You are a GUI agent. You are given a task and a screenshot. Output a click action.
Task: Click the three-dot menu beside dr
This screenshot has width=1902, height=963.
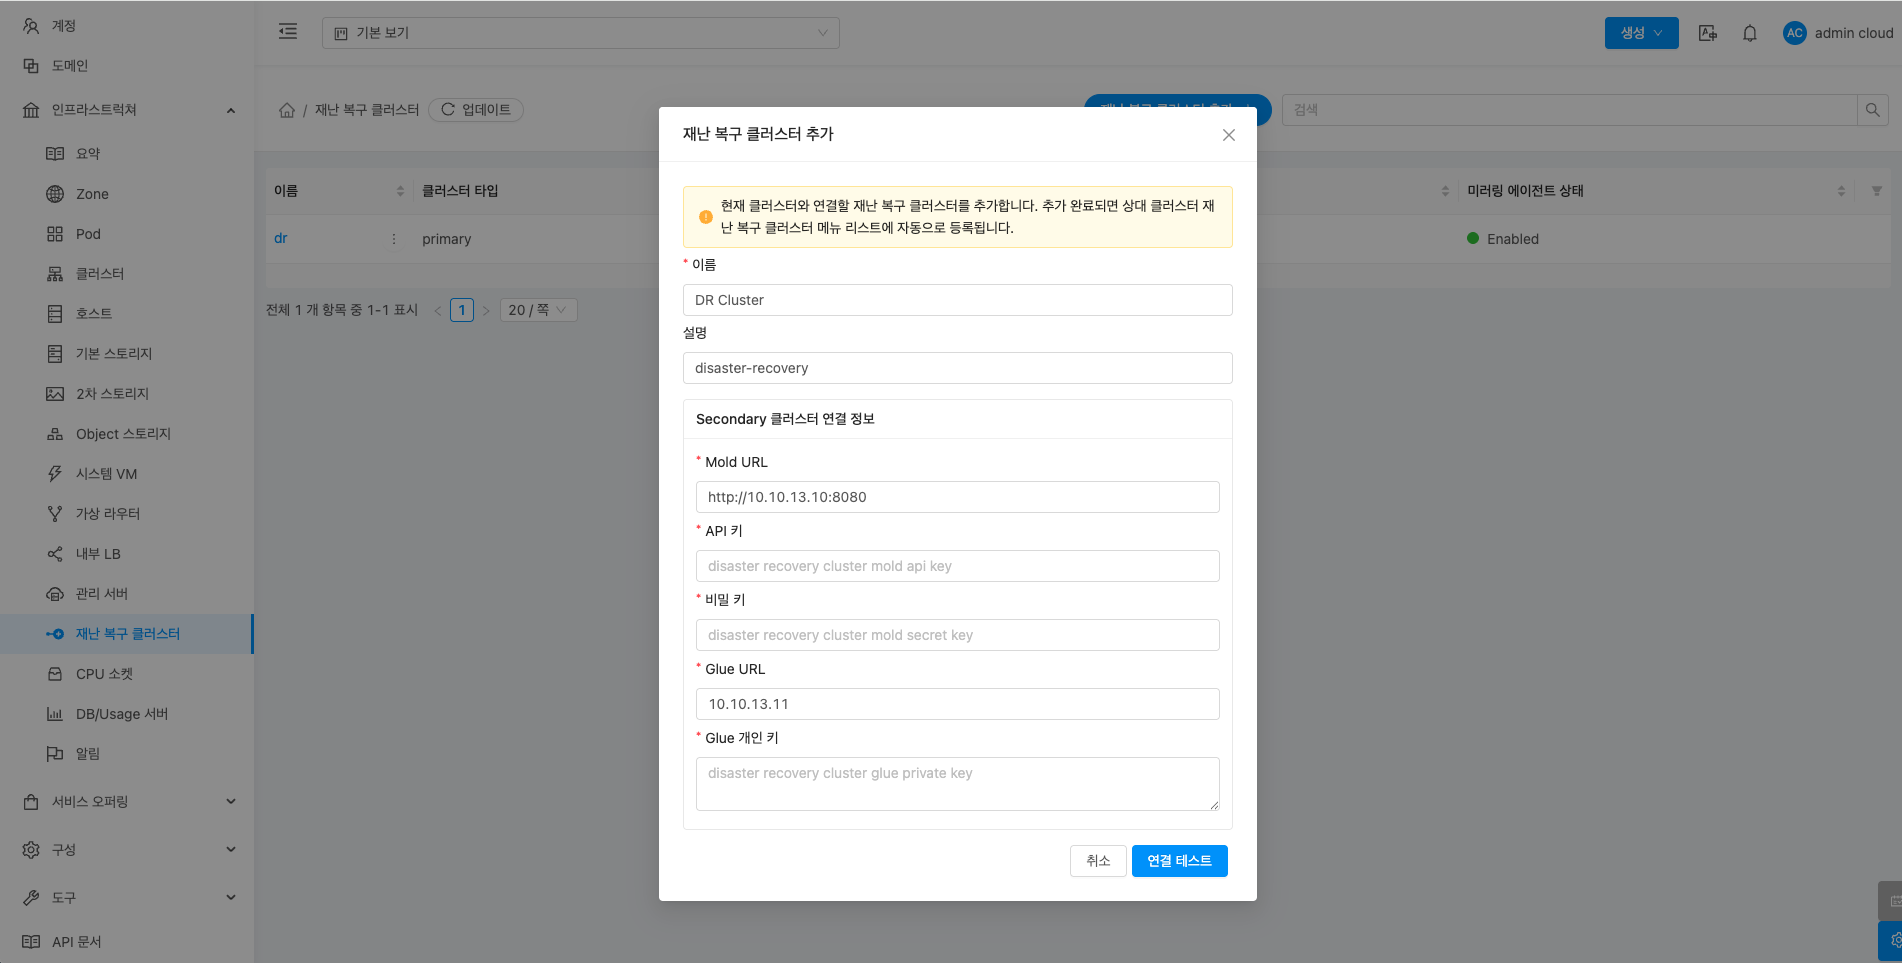(x=393, y=239)
